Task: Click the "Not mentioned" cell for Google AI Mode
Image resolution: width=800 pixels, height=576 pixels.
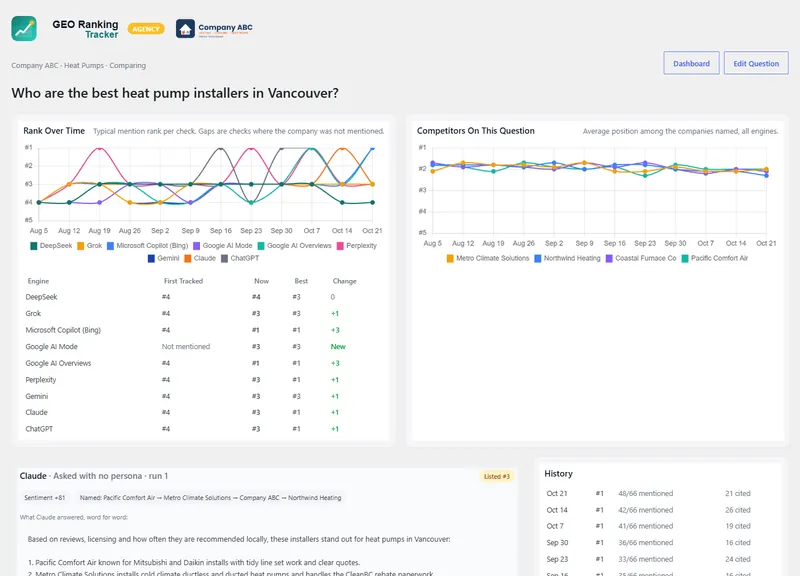Action: (186, 346)
